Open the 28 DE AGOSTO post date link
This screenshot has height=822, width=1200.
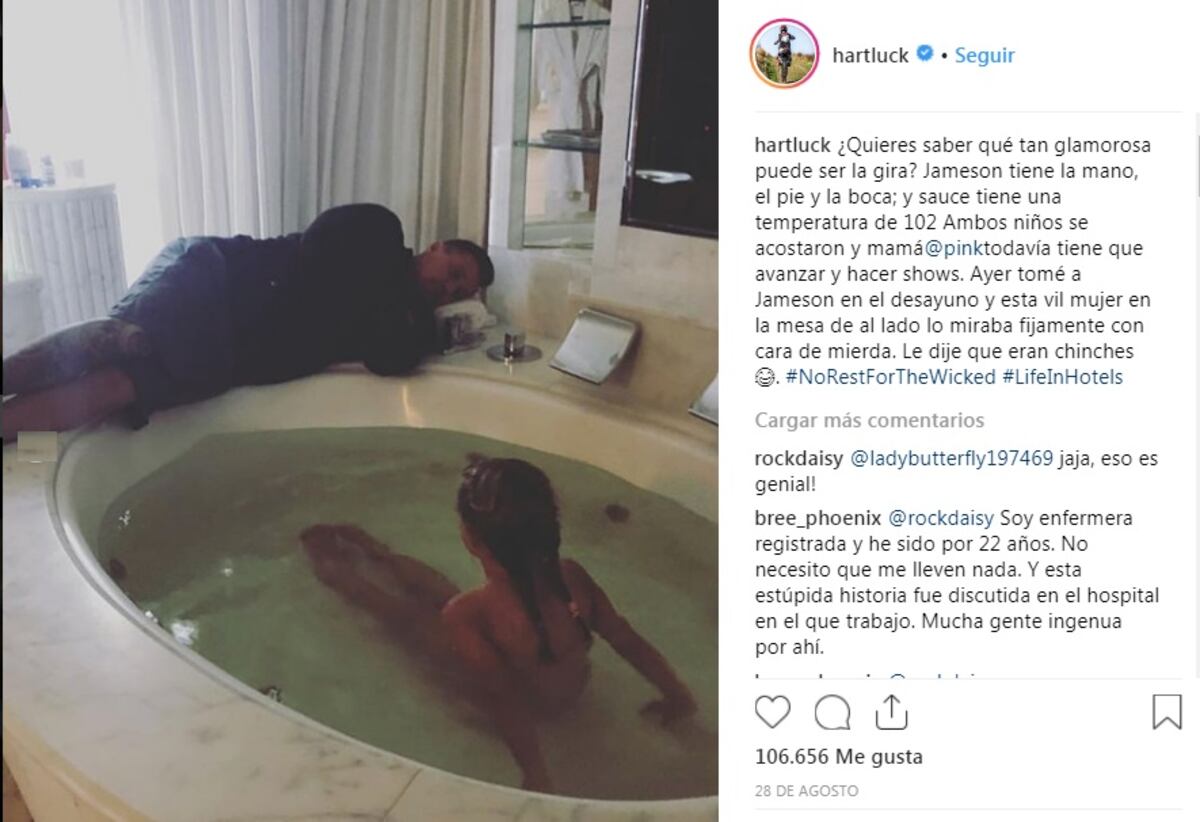[806, 791]
